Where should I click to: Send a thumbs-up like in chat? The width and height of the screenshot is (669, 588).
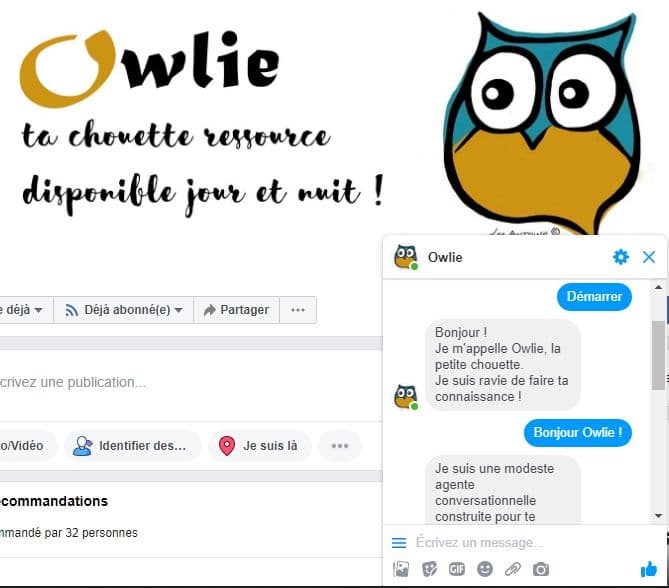pos(649,569)
